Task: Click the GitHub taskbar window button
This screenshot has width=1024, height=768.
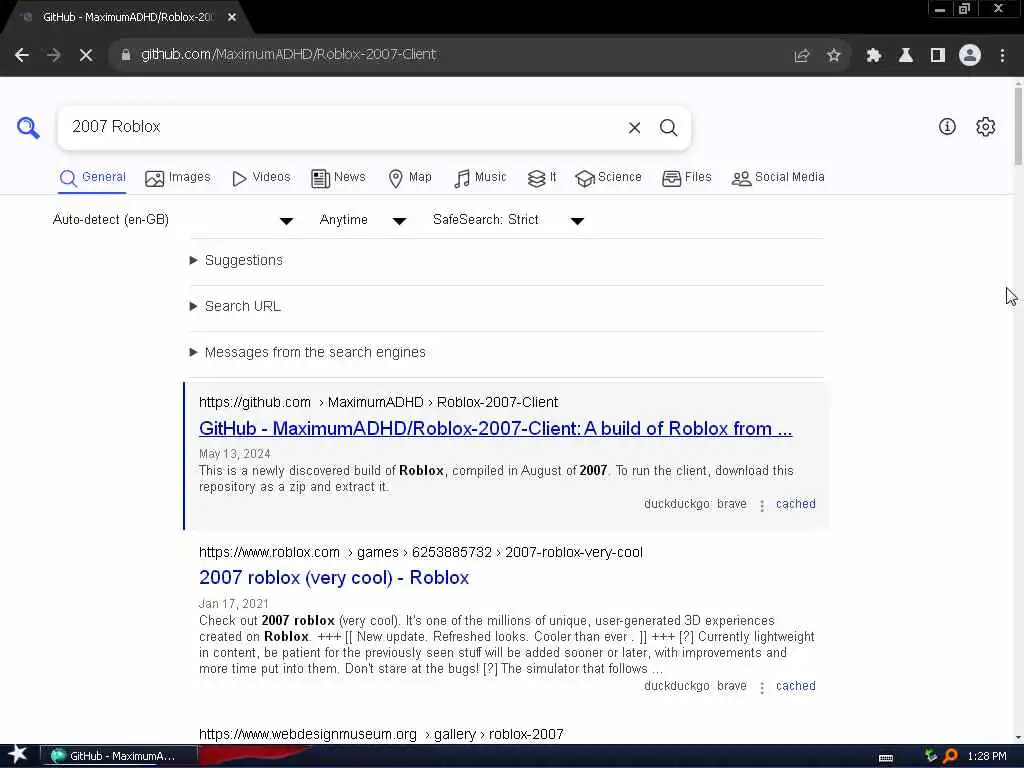Action: tap(119, 756)
